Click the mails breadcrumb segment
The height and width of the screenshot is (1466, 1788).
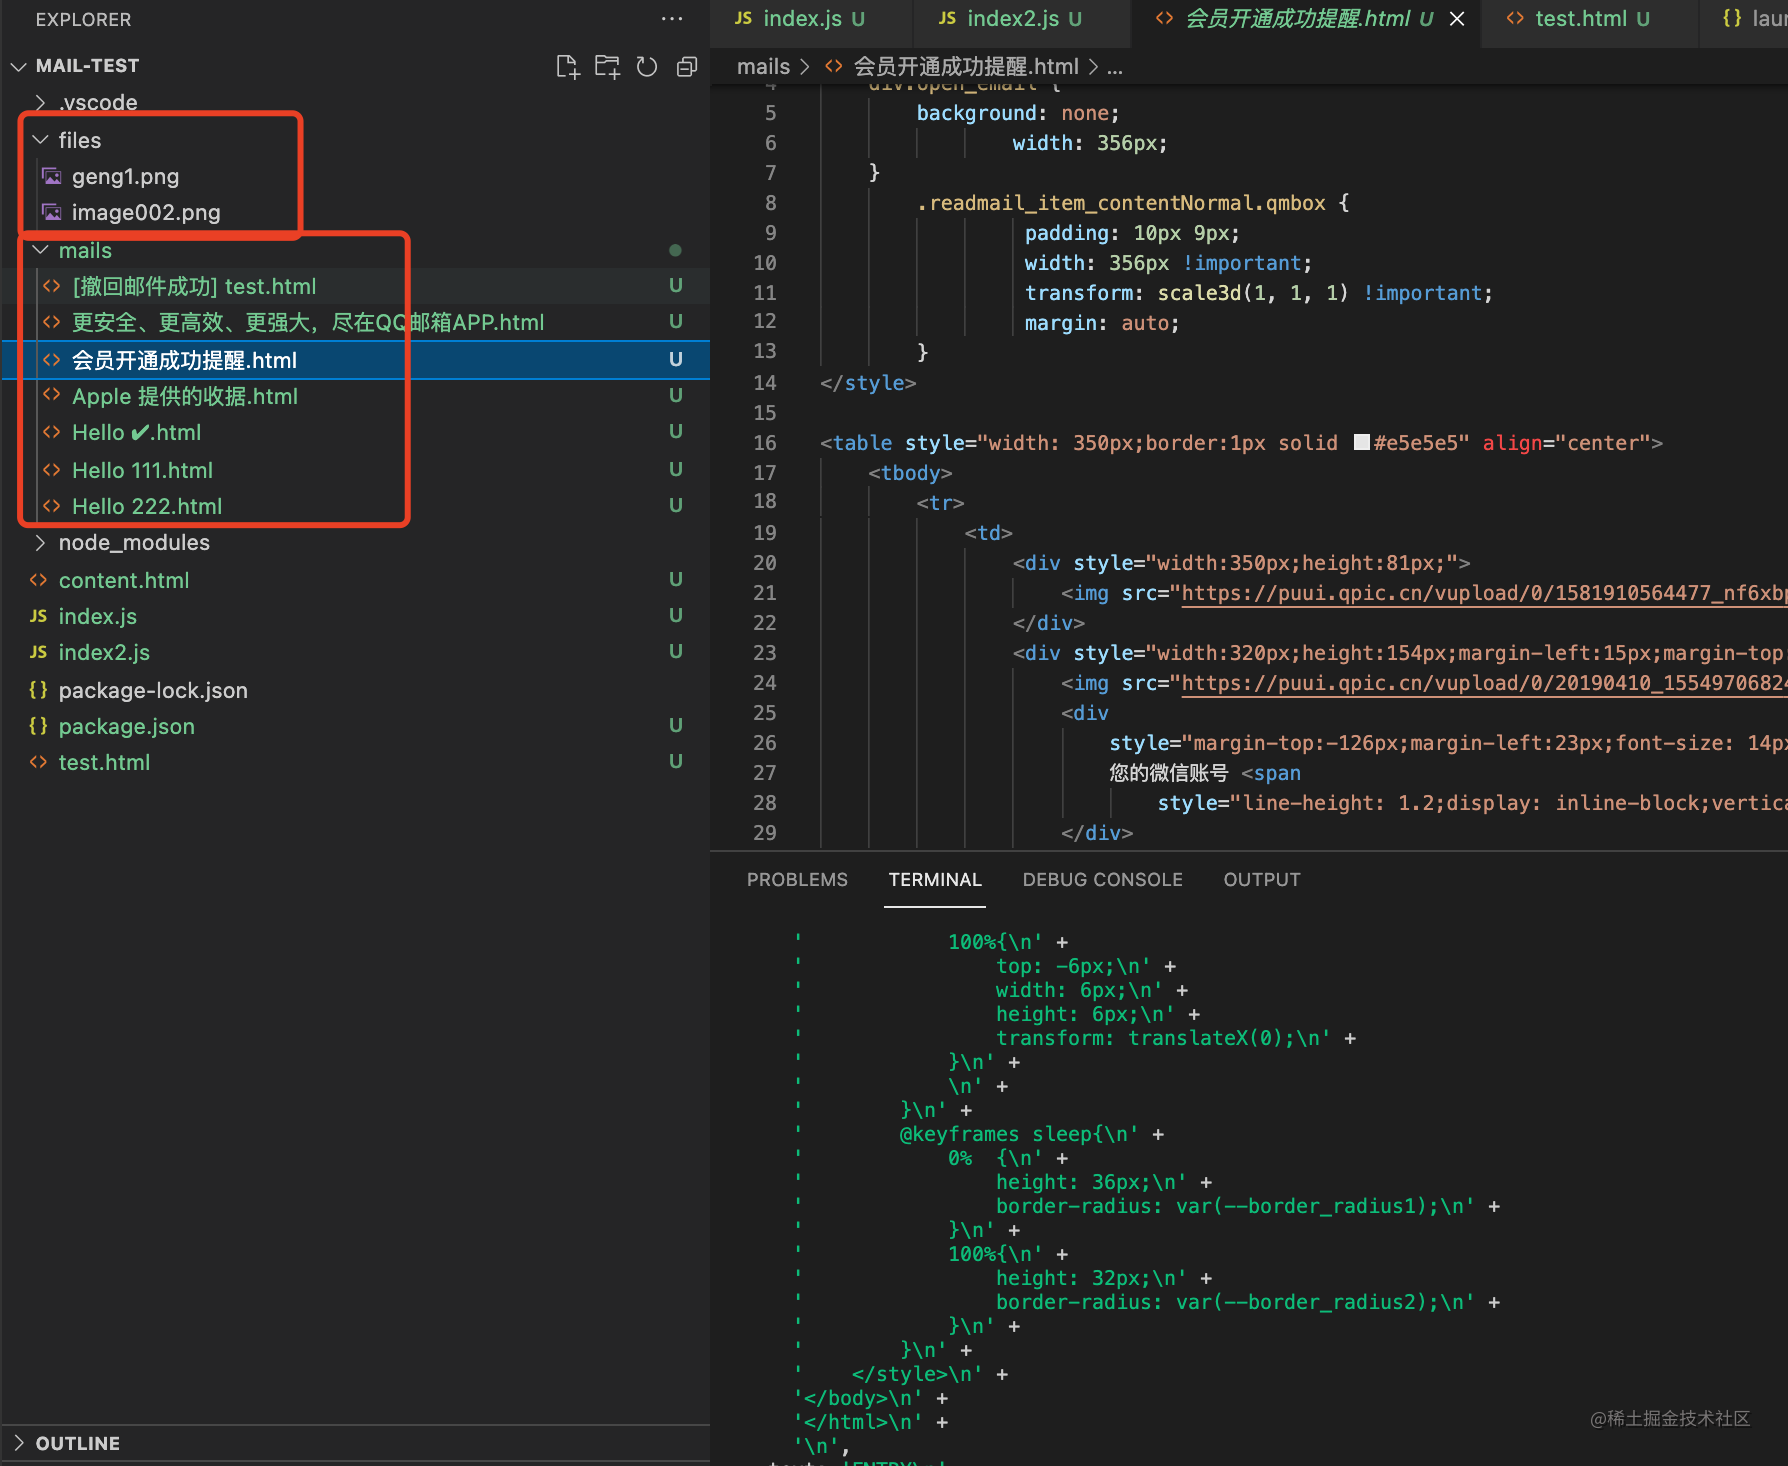point(763,67)
